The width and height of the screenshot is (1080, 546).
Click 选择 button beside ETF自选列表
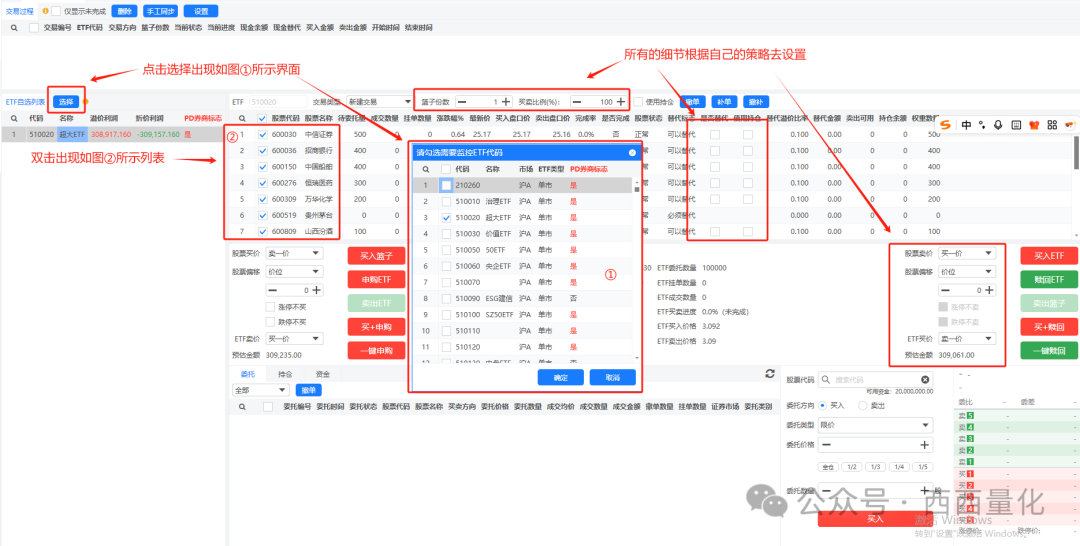[x=66, y=102]
